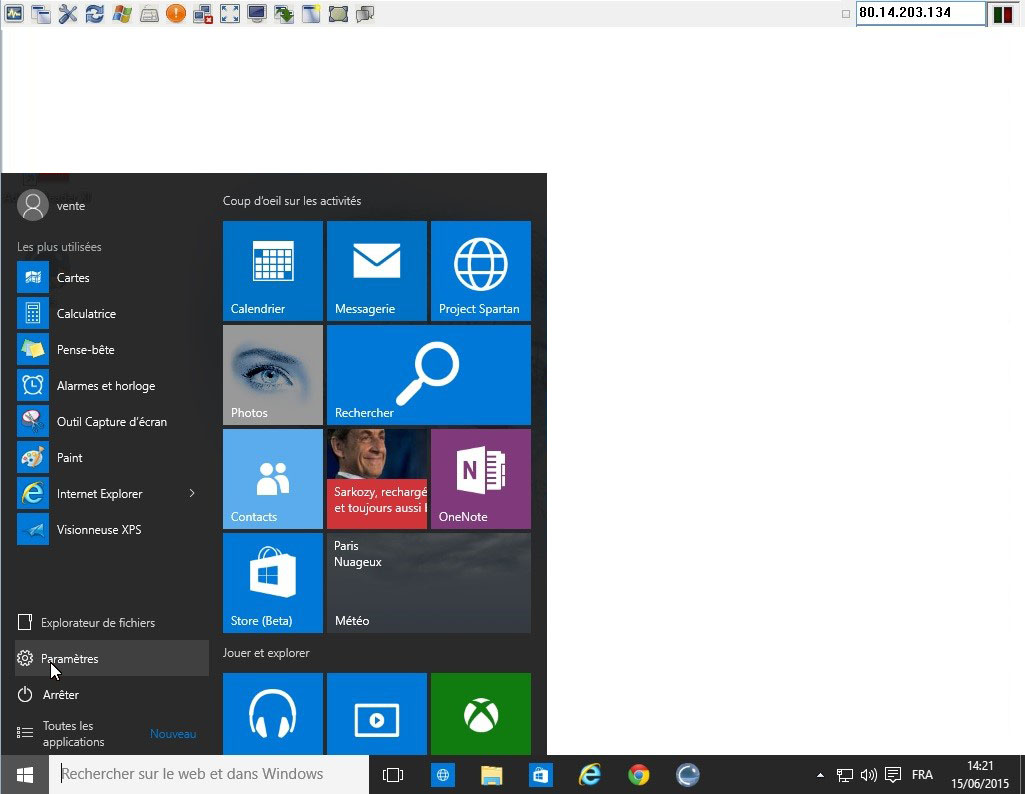Open the Contacts tile

point(272,478)
